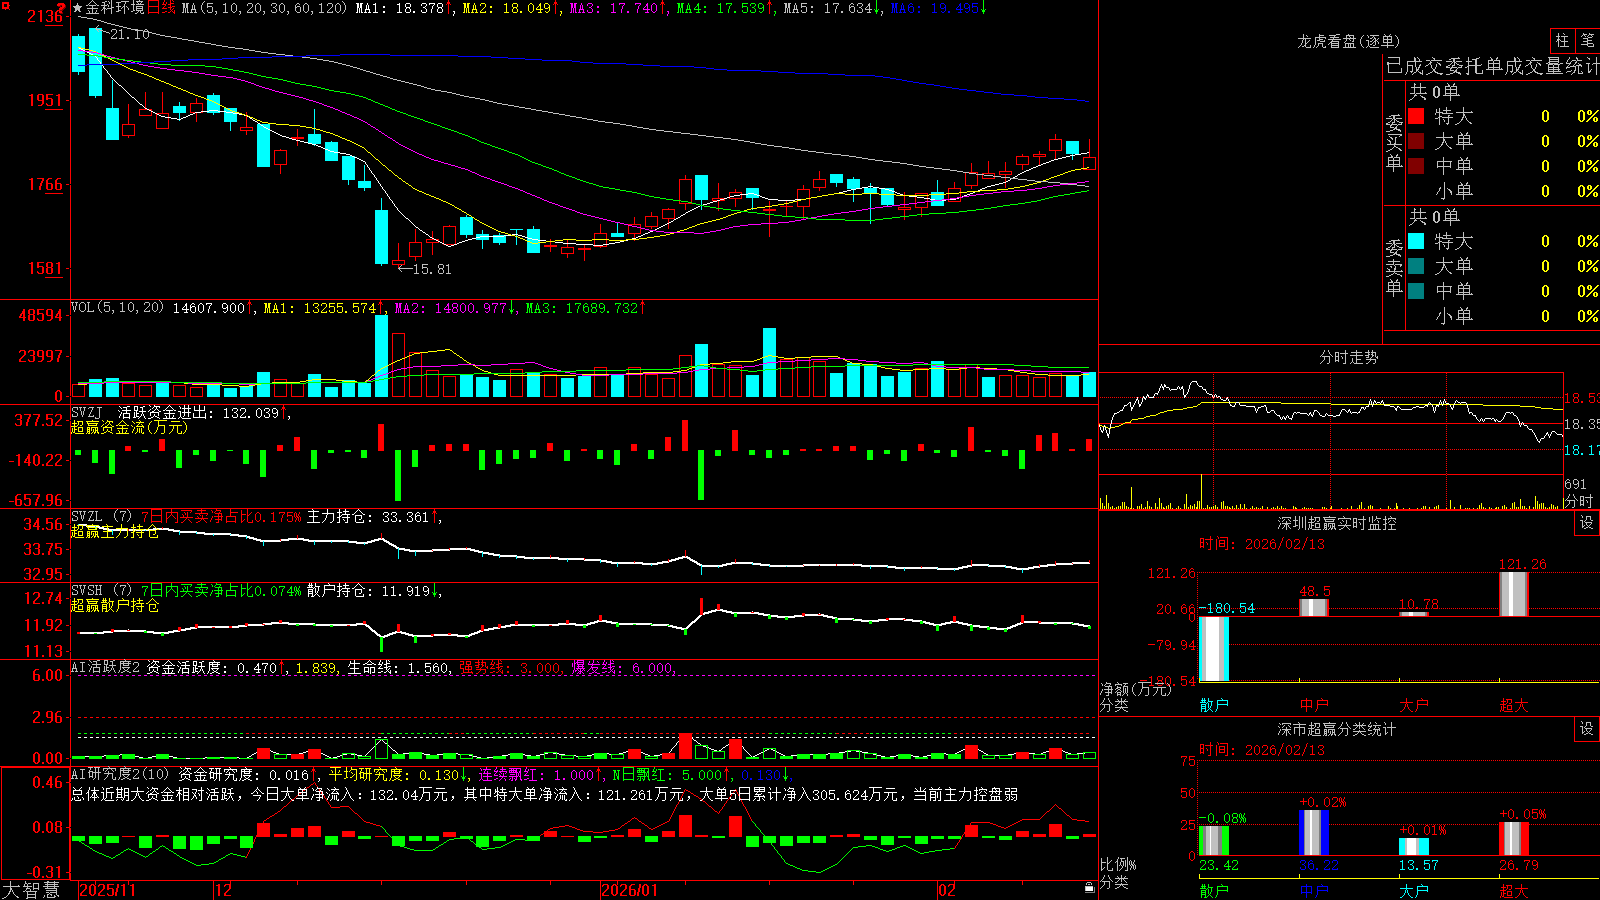Image resolution: width=1600 pixels, height=900 pixels.
Task: Click cyan 特大 sell-order color swatch
Action: pyautogui.click(x=1416, y=241)
